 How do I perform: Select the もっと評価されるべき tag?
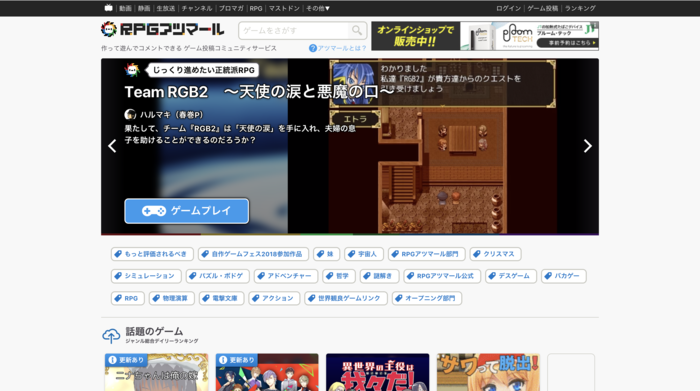[x=152, y=254]
